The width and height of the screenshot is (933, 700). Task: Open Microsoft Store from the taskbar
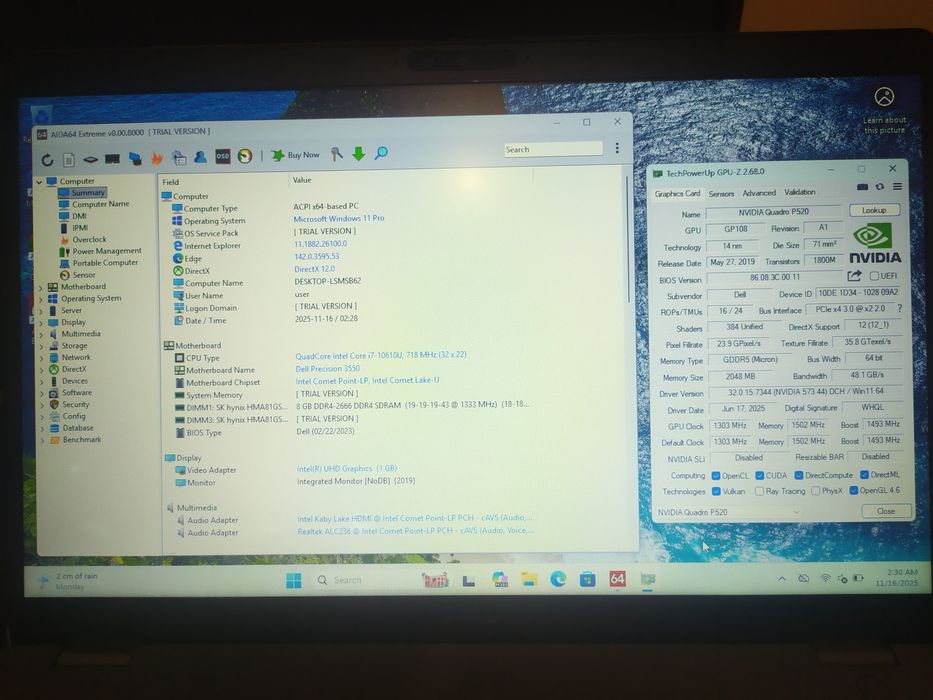[x=588, y=579]
